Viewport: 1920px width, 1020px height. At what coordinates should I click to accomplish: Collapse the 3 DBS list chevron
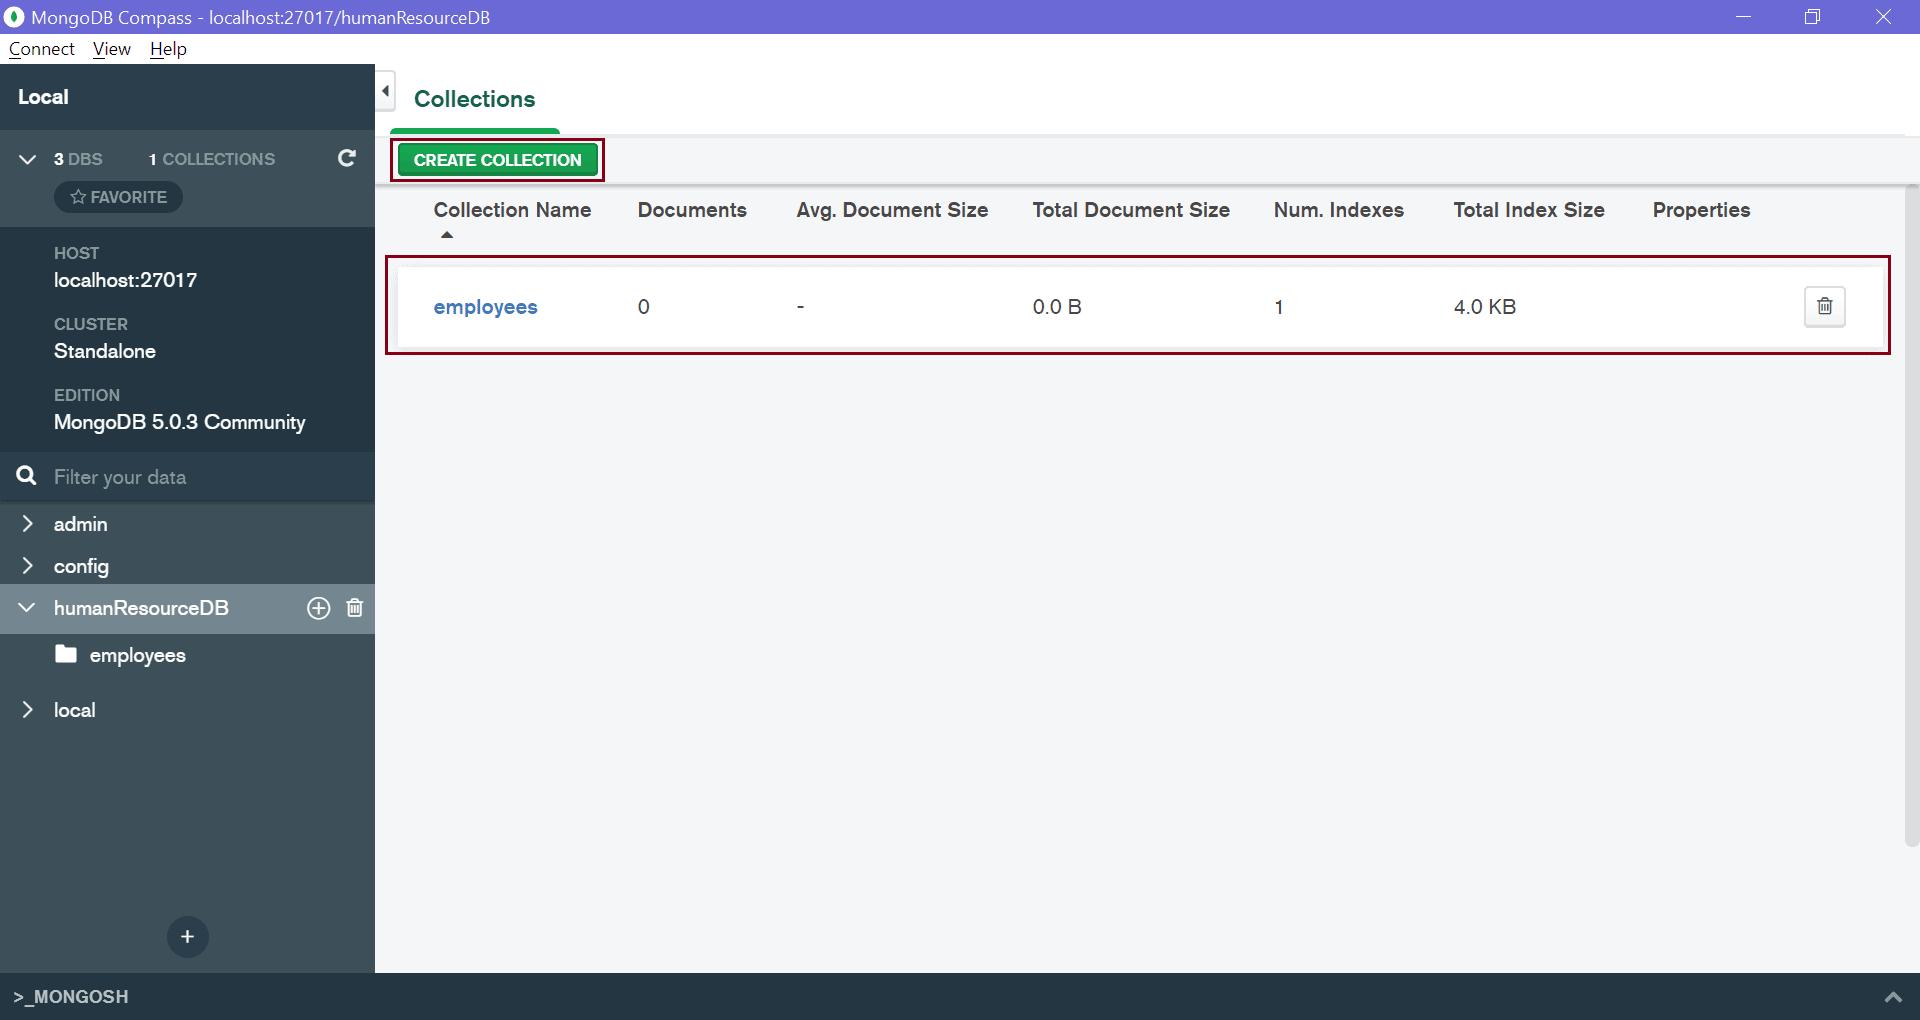pyautogui.click(x=28, y=158)
